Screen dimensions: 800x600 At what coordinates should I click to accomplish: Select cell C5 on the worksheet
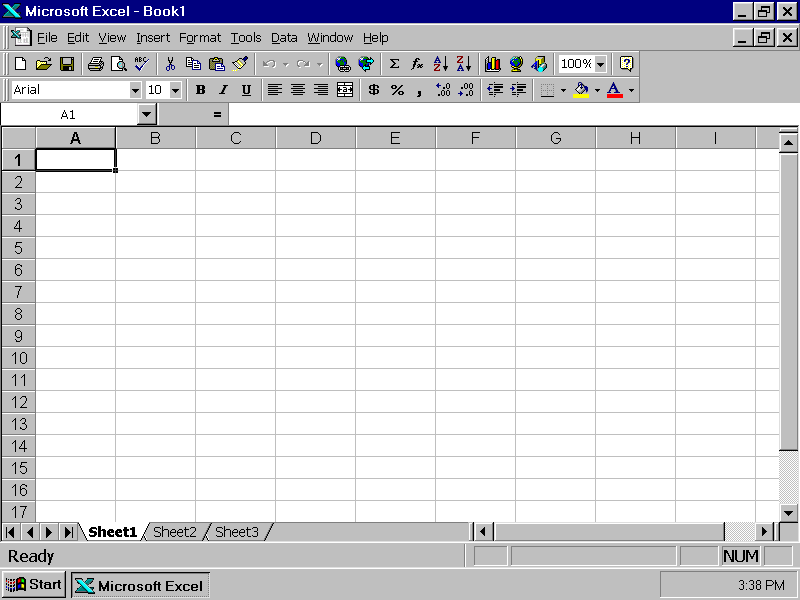click(235, 248)
